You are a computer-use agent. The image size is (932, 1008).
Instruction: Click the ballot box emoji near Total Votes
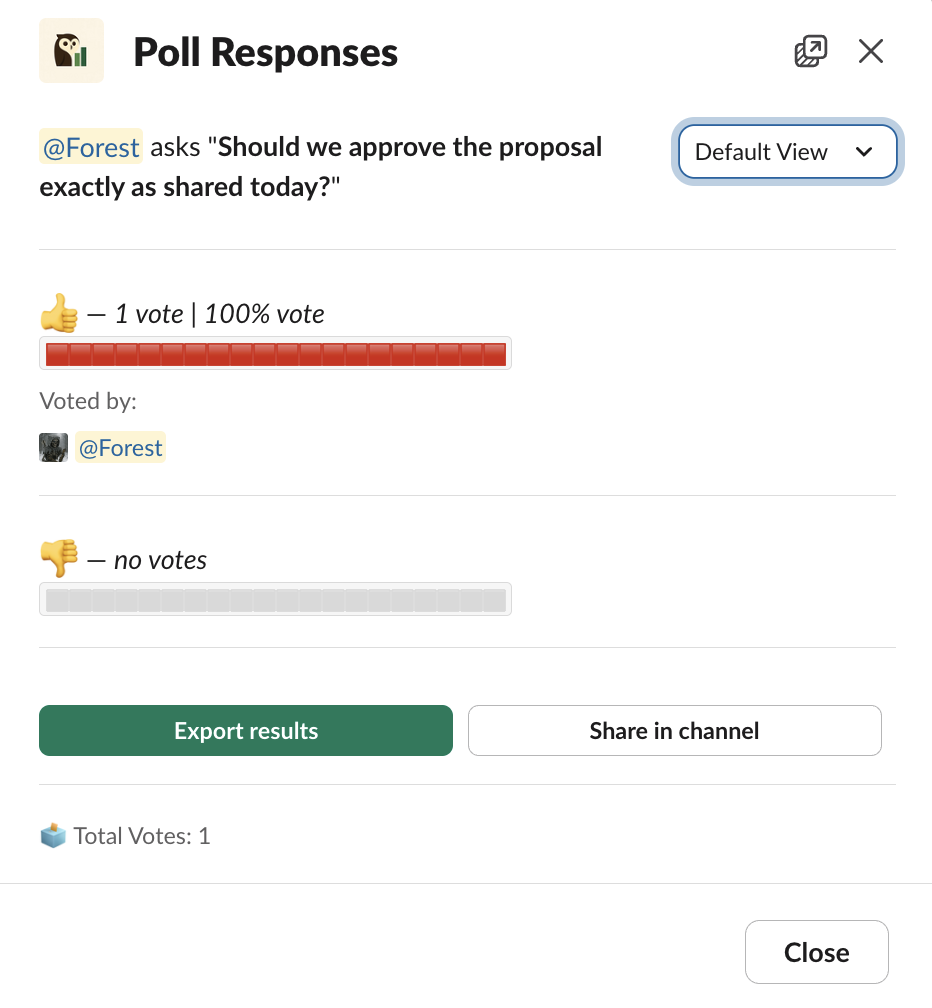[53, 835]
